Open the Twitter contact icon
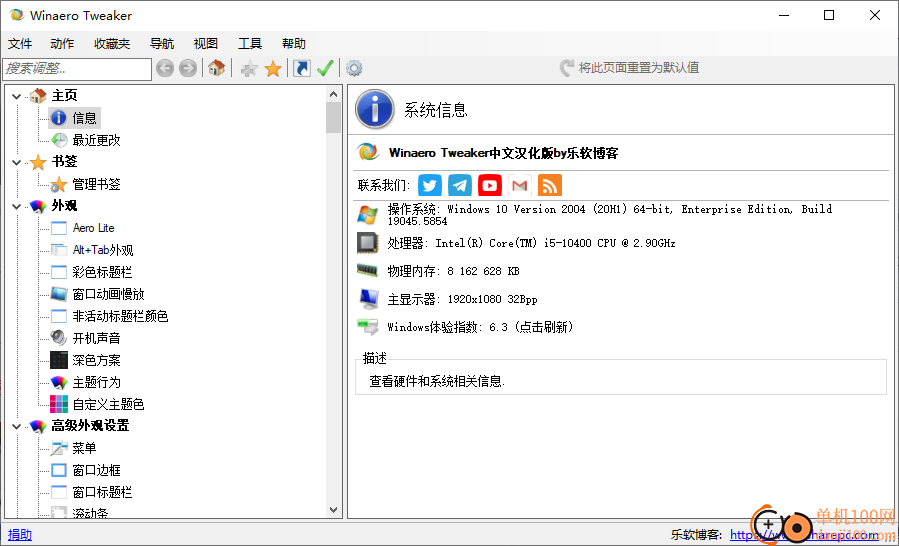This screenshot has height=546, width=899. click(x=429, y=185)
